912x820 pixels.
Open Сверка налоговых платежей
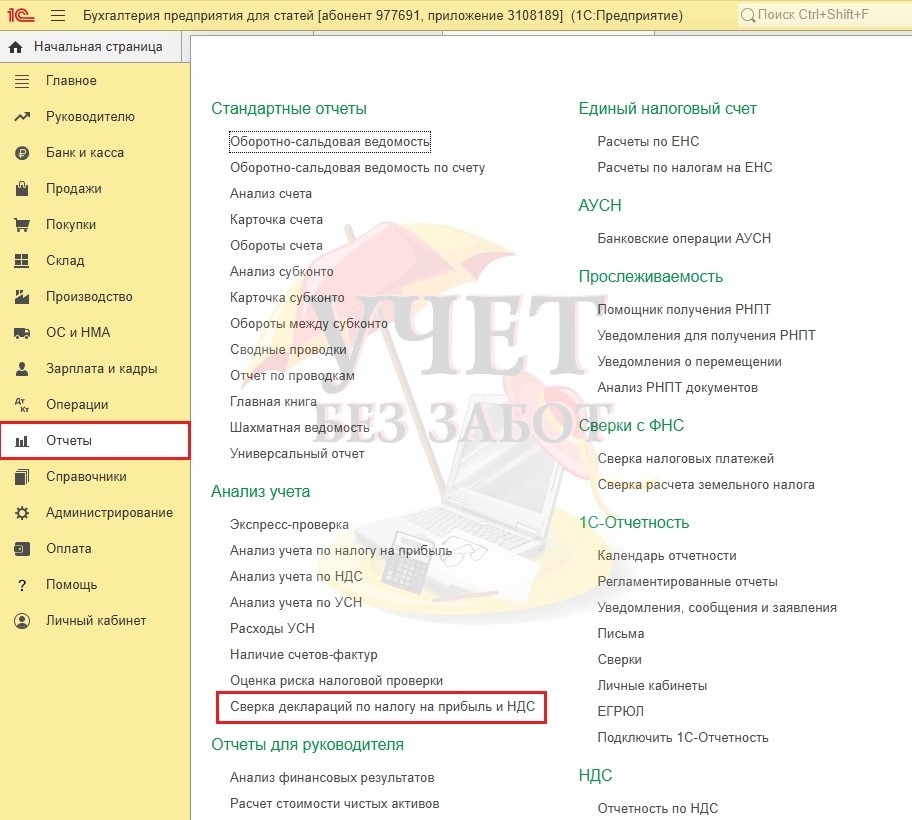686,459
